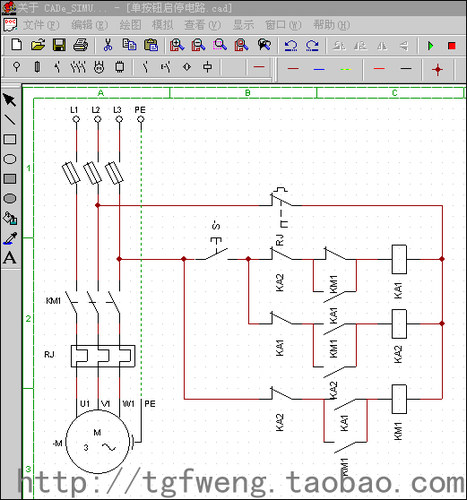This screenshot has width=467, height=500.
Task: Zoom out with minus magnifier
Action: (198, 45)
